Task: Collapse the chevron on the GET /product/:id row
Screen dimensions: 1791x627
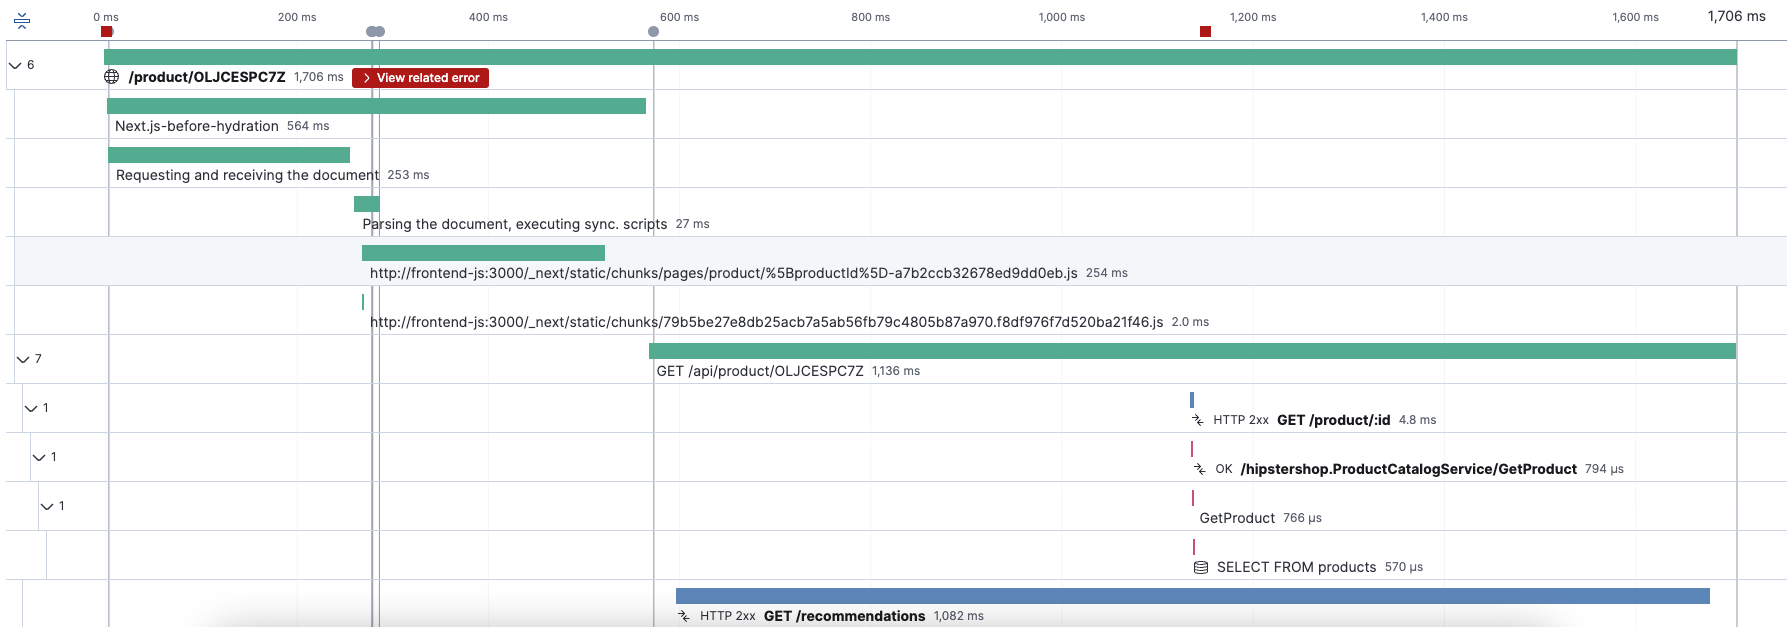Action: pyautogui.click(x=31, y=408)
